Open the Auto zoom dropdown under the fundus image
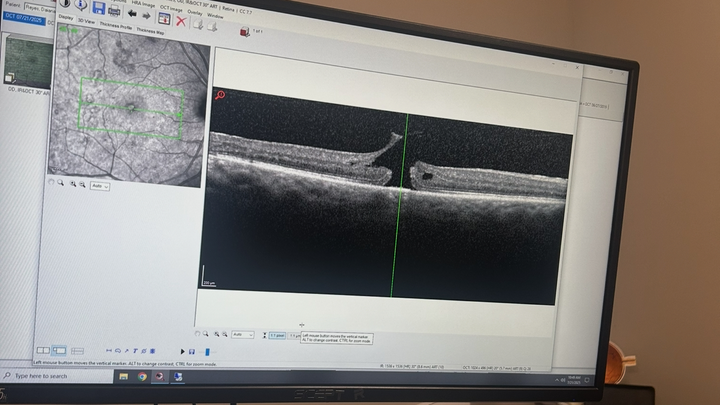720x405 pixels. [x=99, y=186]
